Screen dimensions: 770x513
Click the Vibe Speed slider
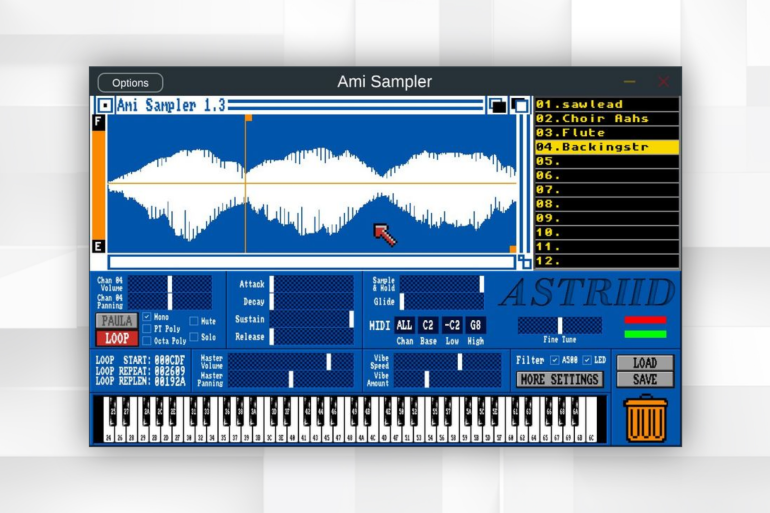tap(447, 362)
